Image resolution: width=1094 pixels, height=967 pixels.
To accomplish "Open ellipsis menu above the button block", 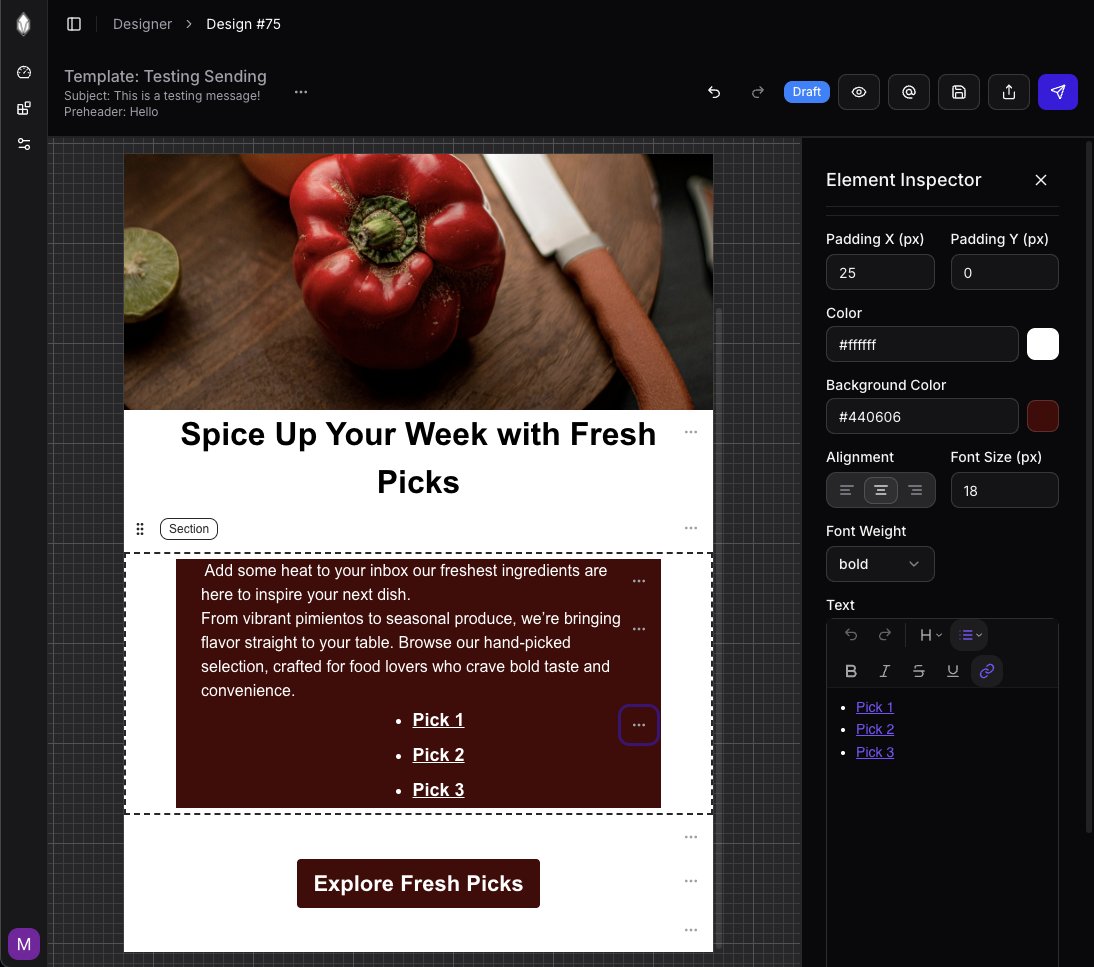I will (691, 837).
